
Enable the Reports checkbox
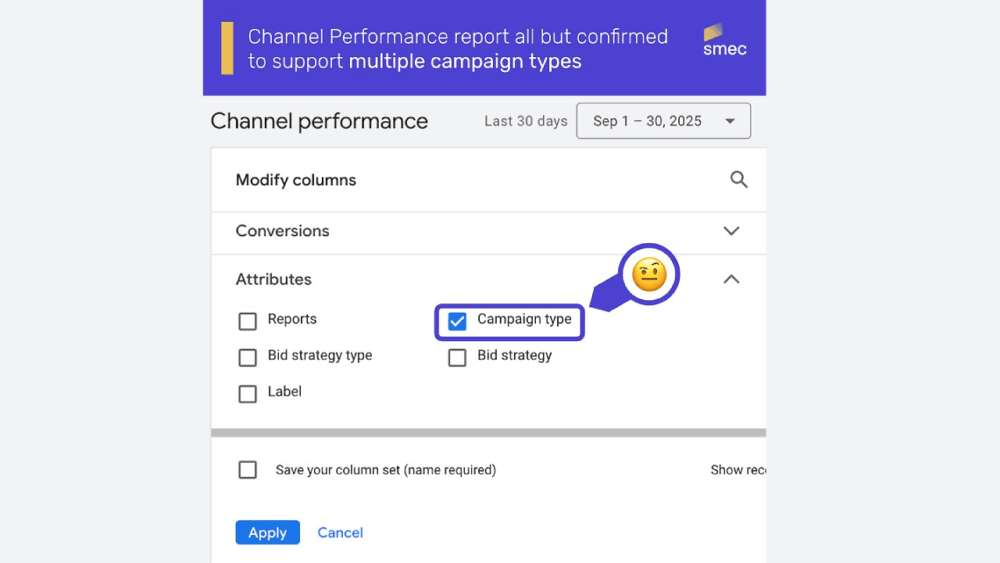click(248, 321)
